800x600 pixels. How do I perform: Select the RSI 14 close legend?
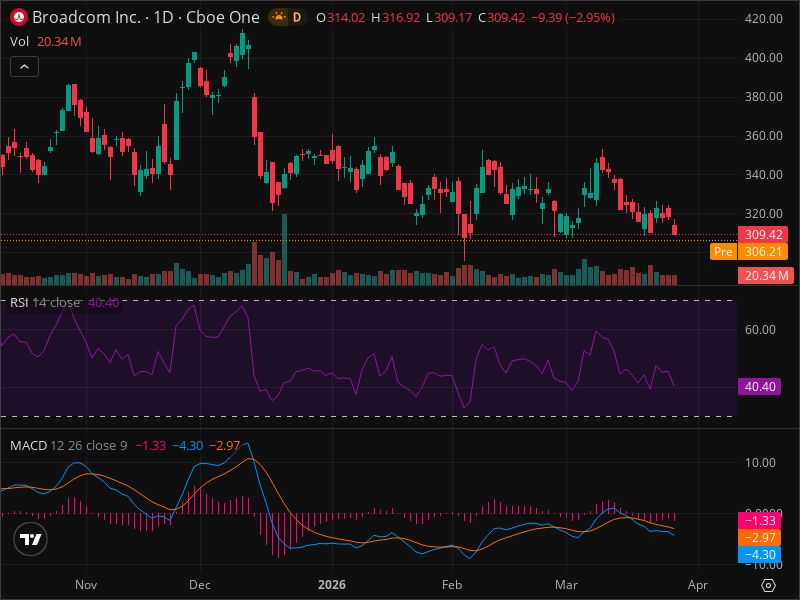coord(64,303)
